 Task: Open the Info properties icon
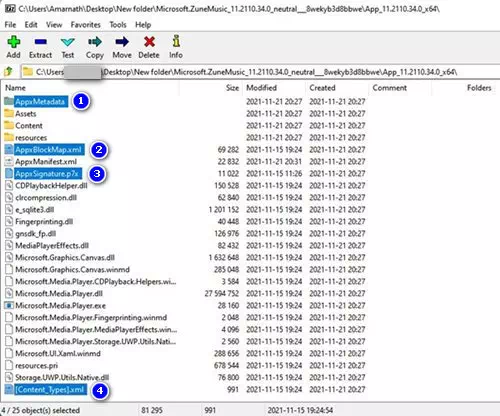(x=176, y=41)
